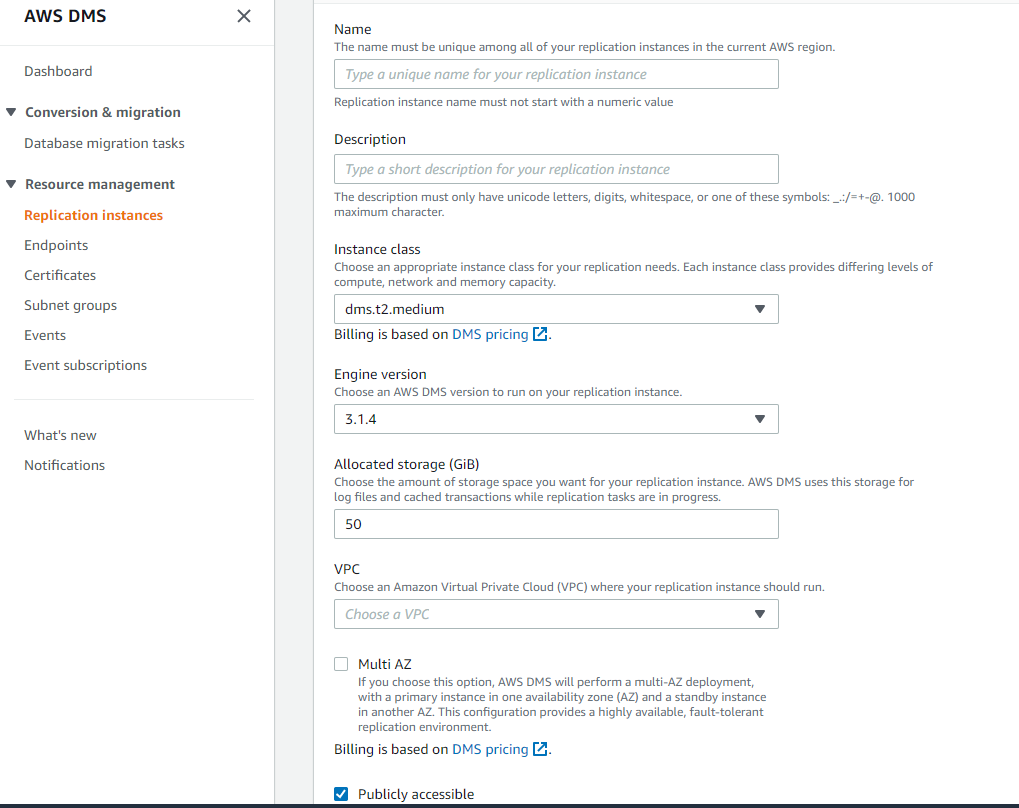Click the replication instance Name field
The height and width of the screenshot is (808, 1019).
click(x=556, y=74)
